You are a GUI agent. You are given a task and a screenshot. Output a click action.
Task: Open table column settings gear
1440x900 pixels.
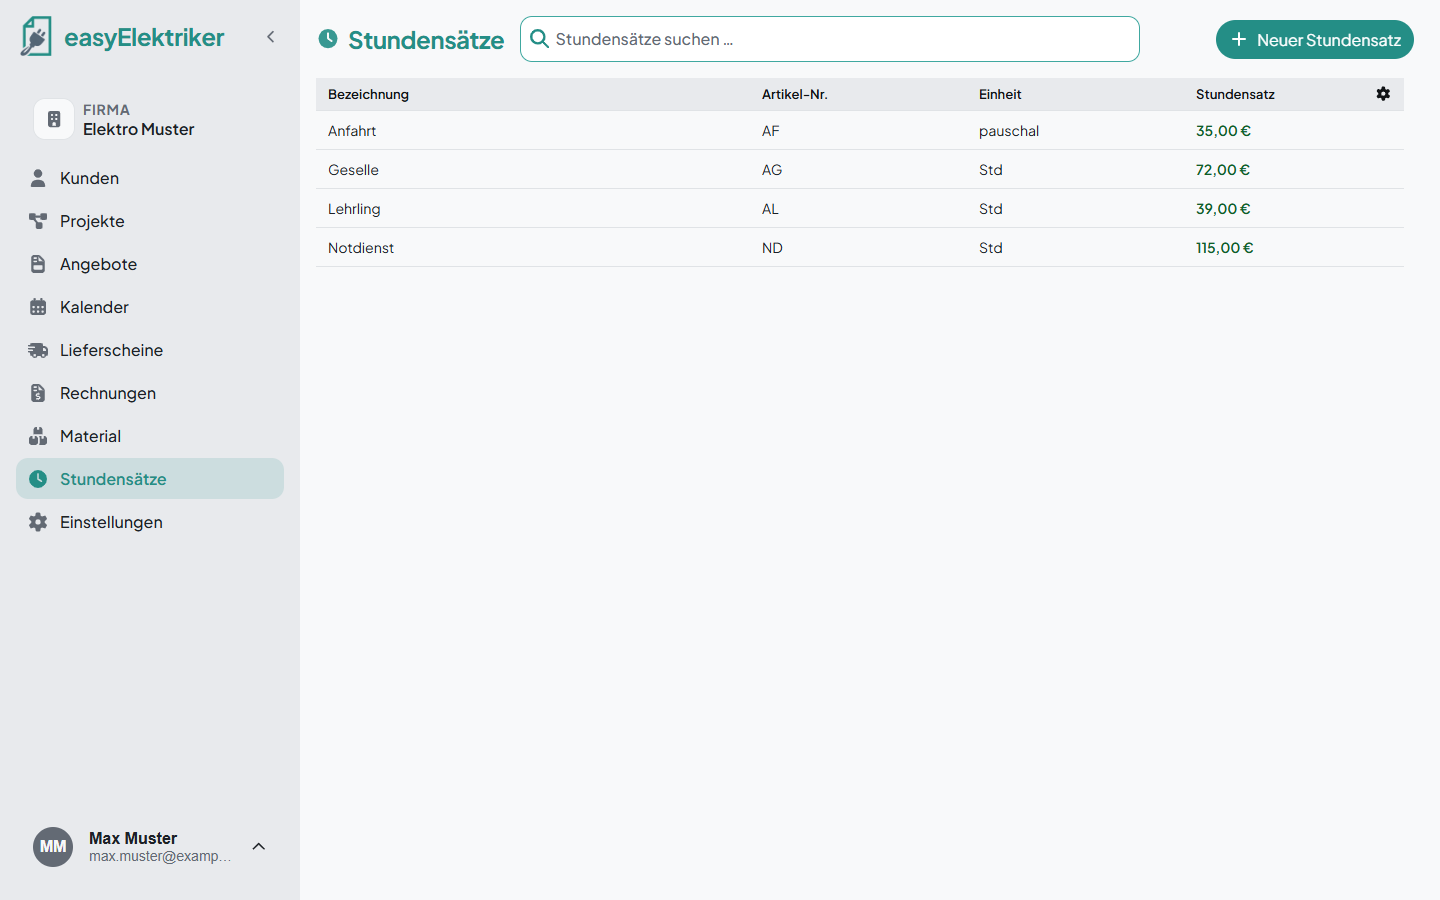[1383, 94]
